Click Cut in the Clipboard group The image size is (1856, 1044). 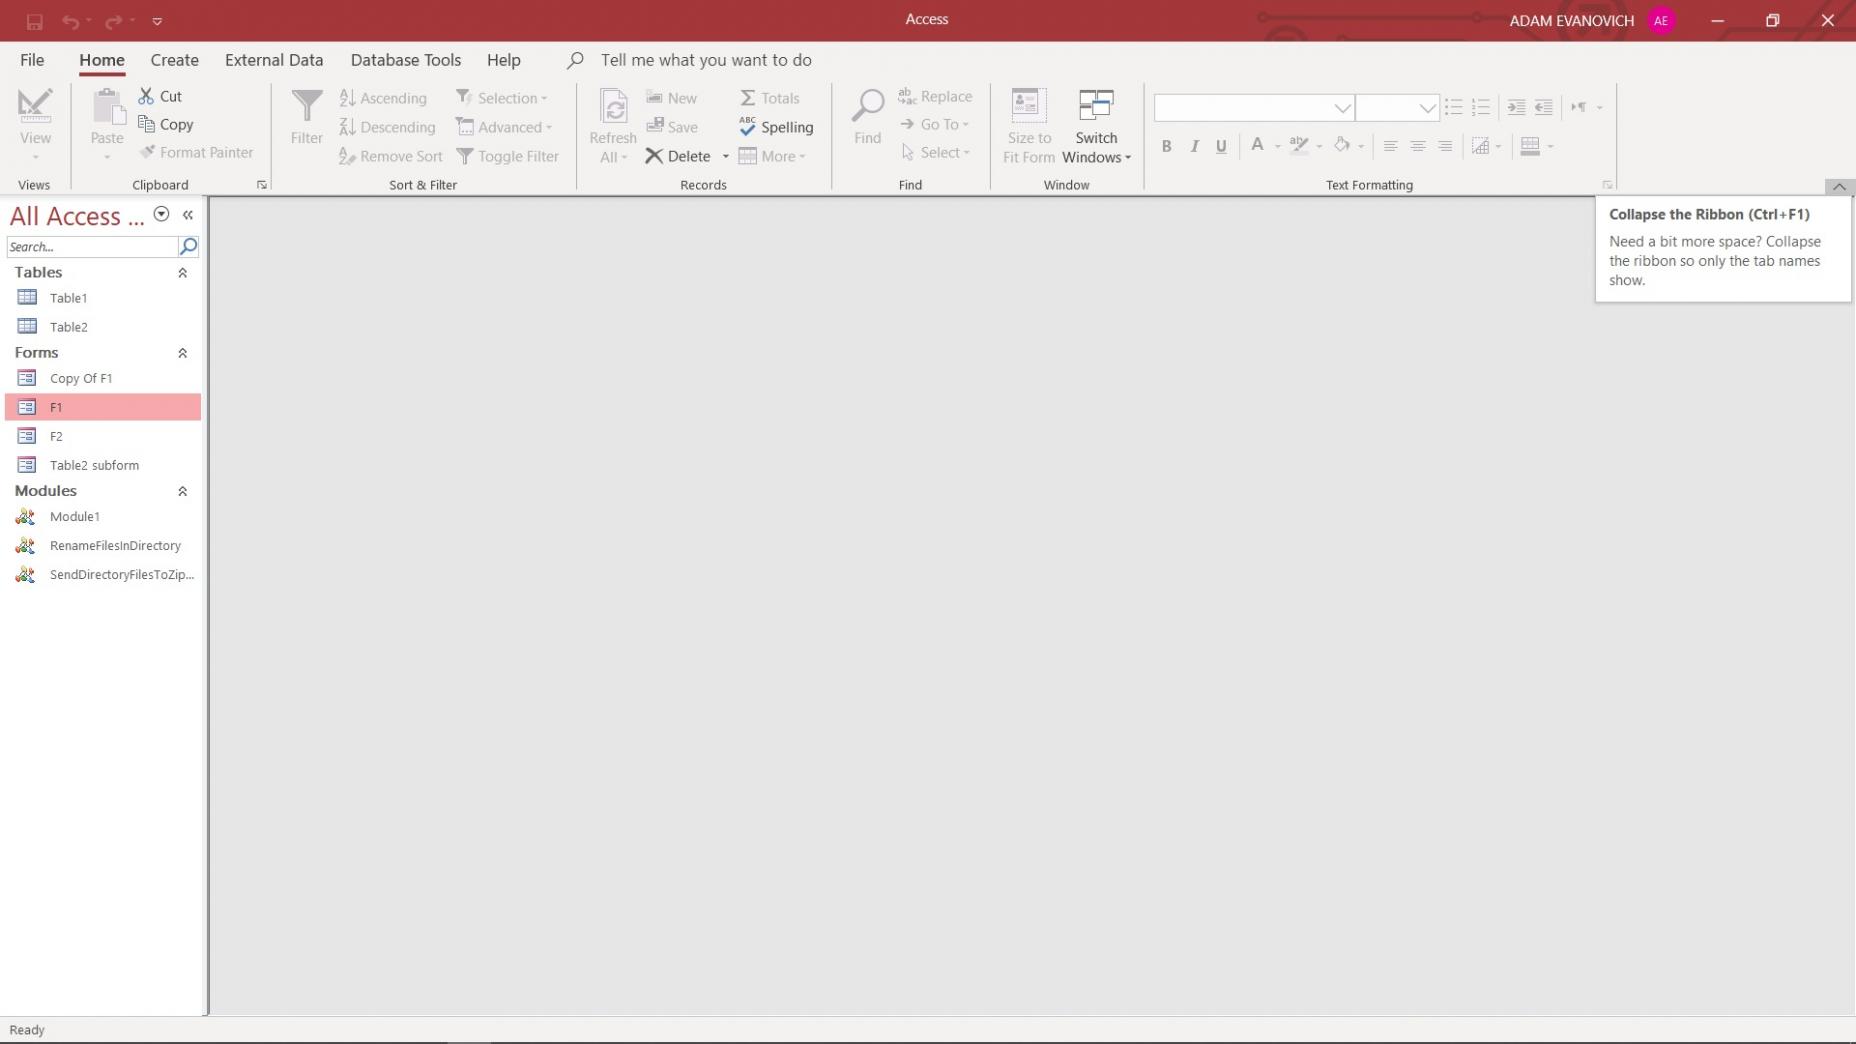(160, 96)
